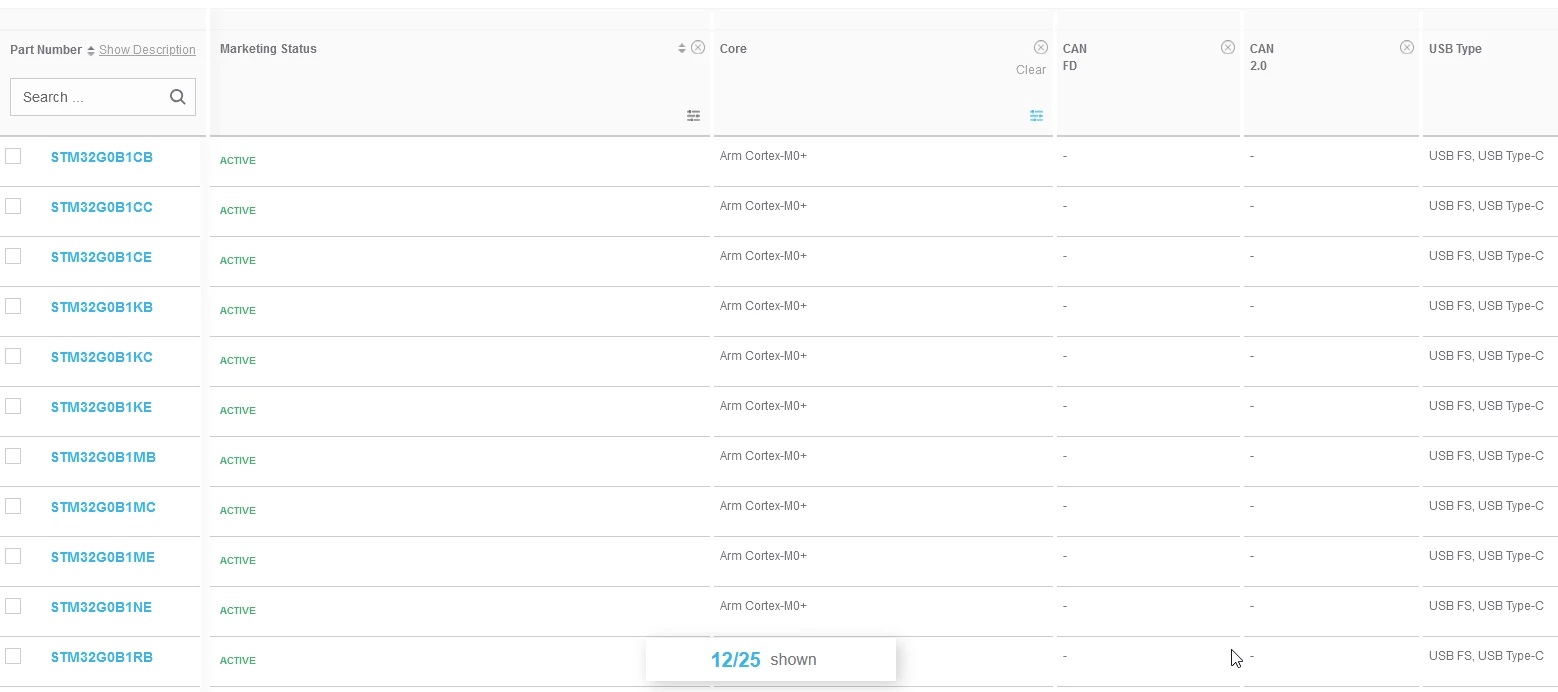Check the box next to STM32G0B1CE
The height and width of the screenshot is (692, 1558).
(13, 256)
